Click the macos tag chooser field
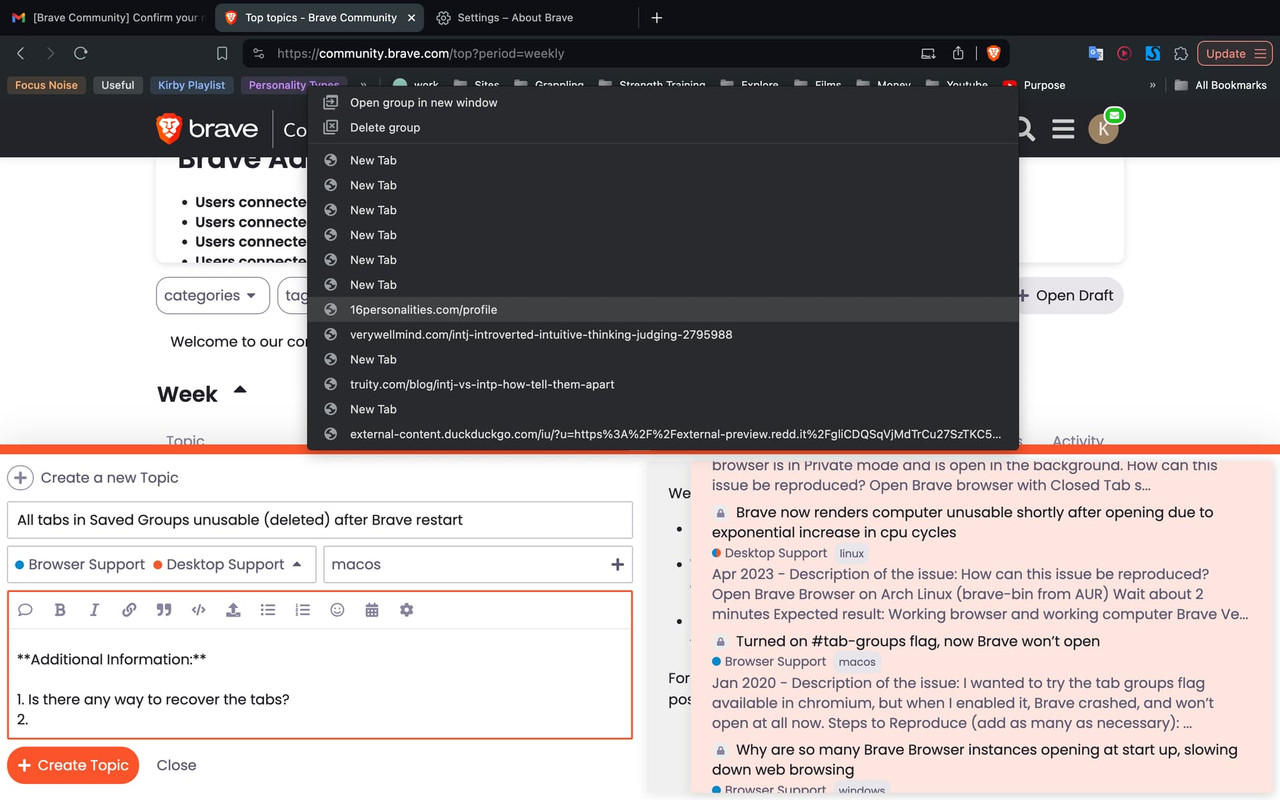 coord(477,564)
